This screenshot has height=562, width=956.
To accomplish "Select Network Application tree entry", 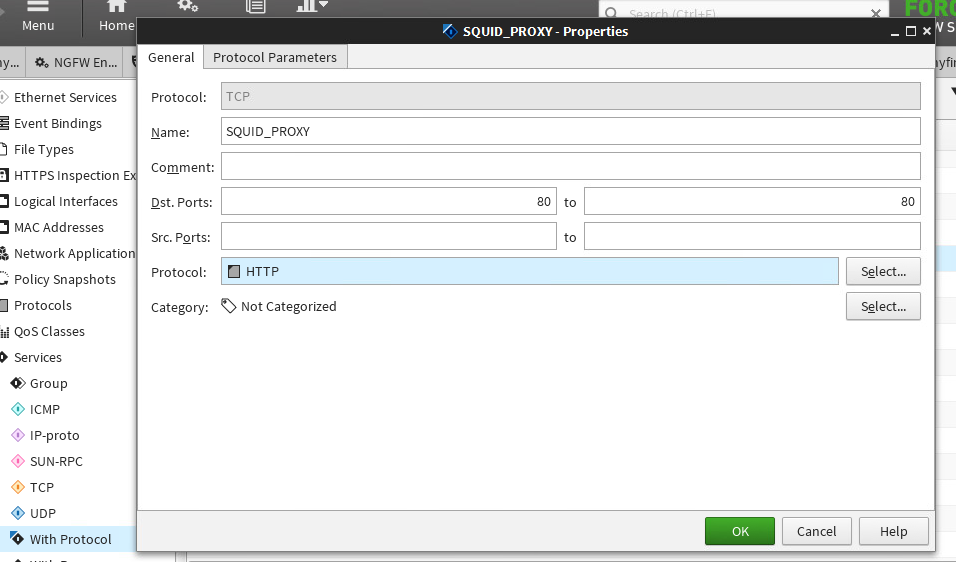I will [x=74, y=254].
